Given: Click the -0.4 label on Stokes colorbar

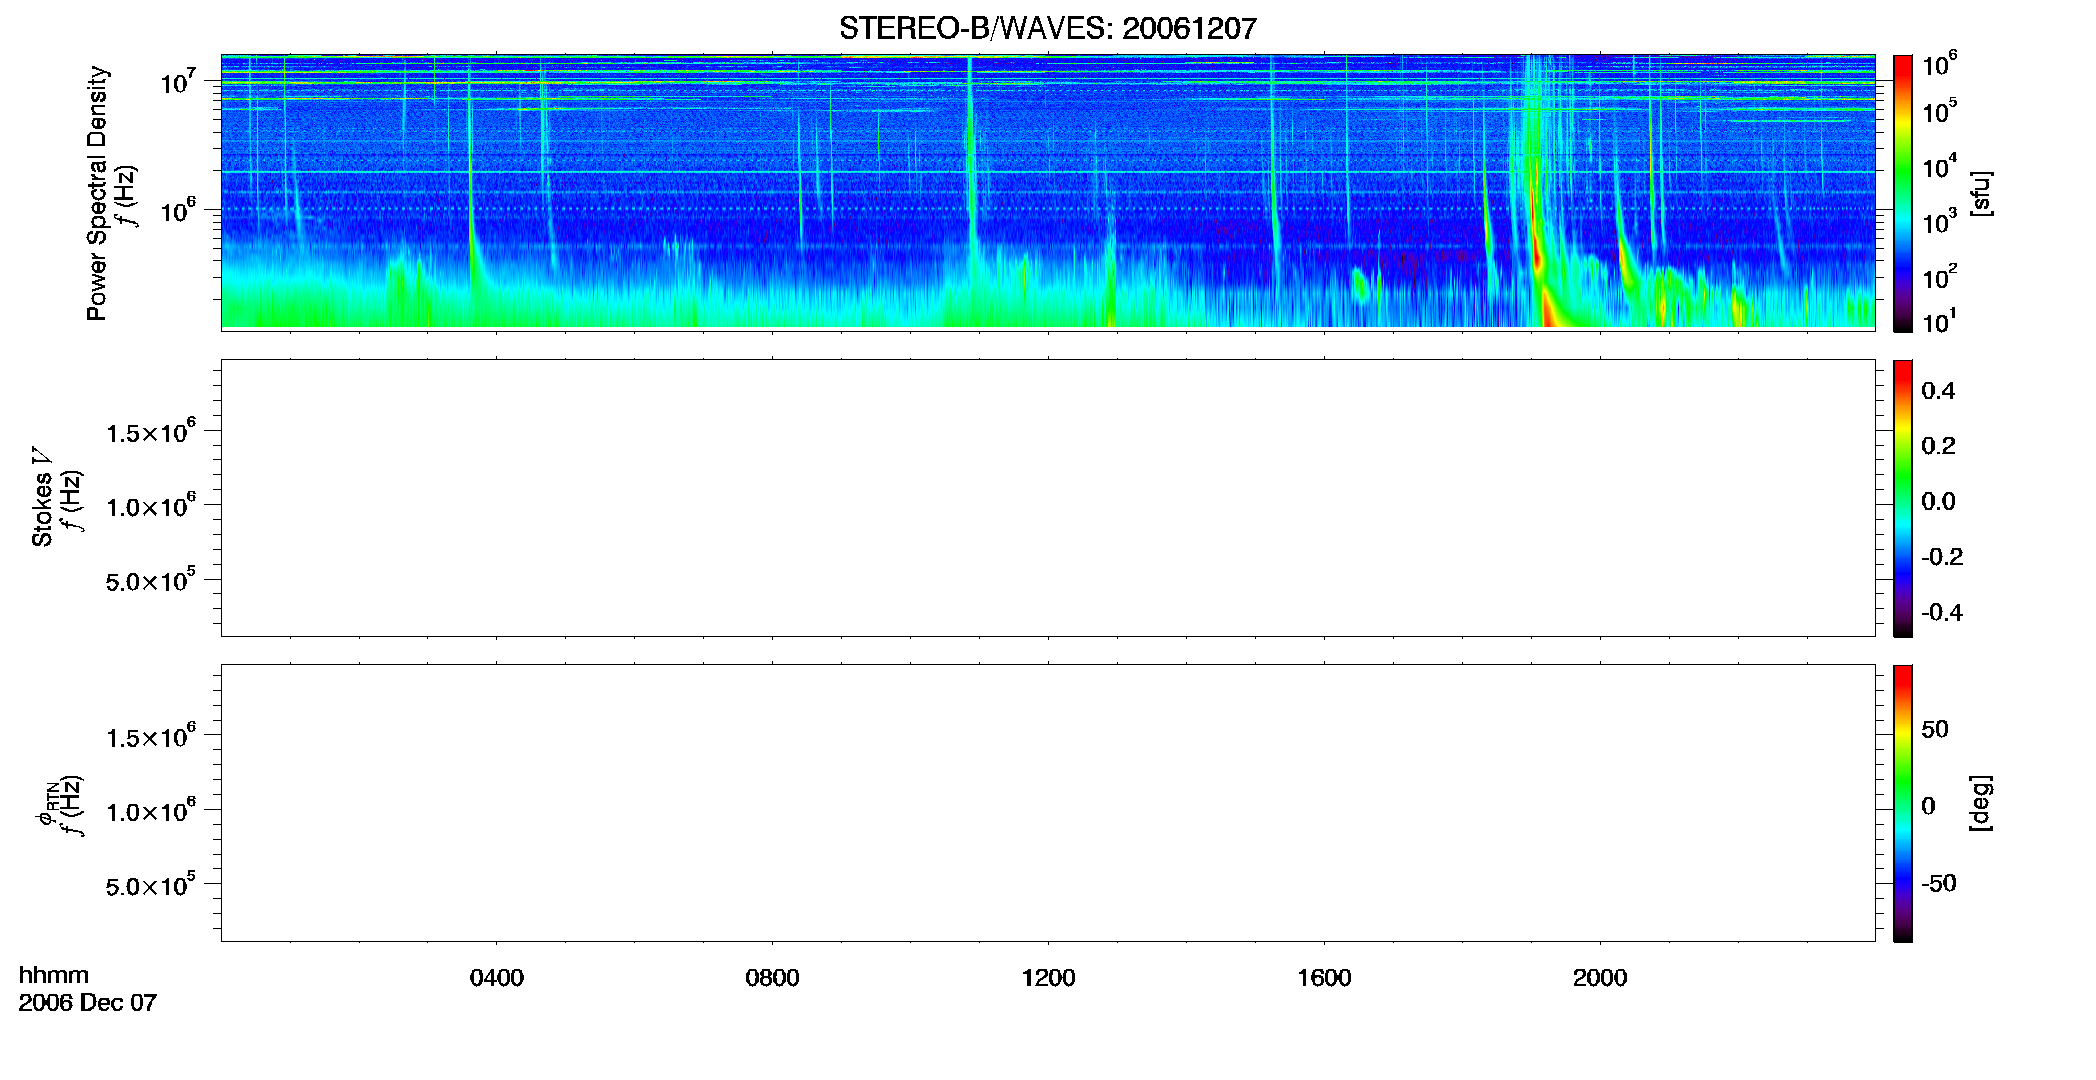Looking at the screenshot, I should pyautogui.click(x=1942, y=613).
